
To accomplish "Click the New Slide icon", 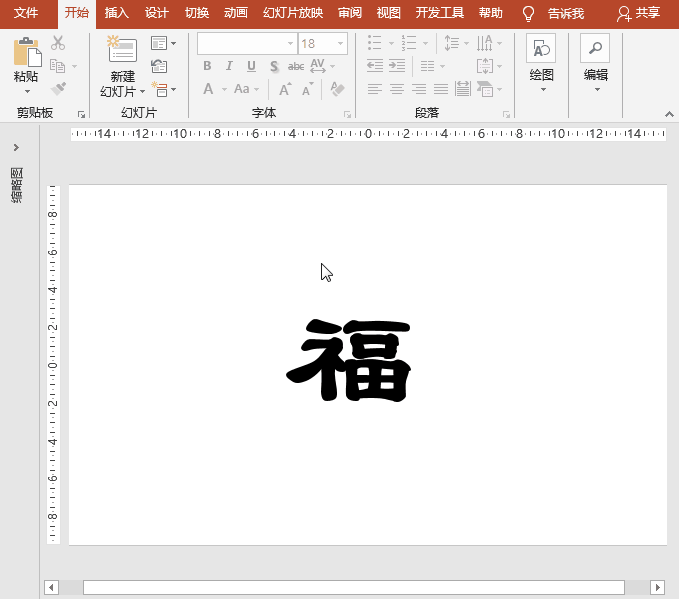I will (122, 48).
